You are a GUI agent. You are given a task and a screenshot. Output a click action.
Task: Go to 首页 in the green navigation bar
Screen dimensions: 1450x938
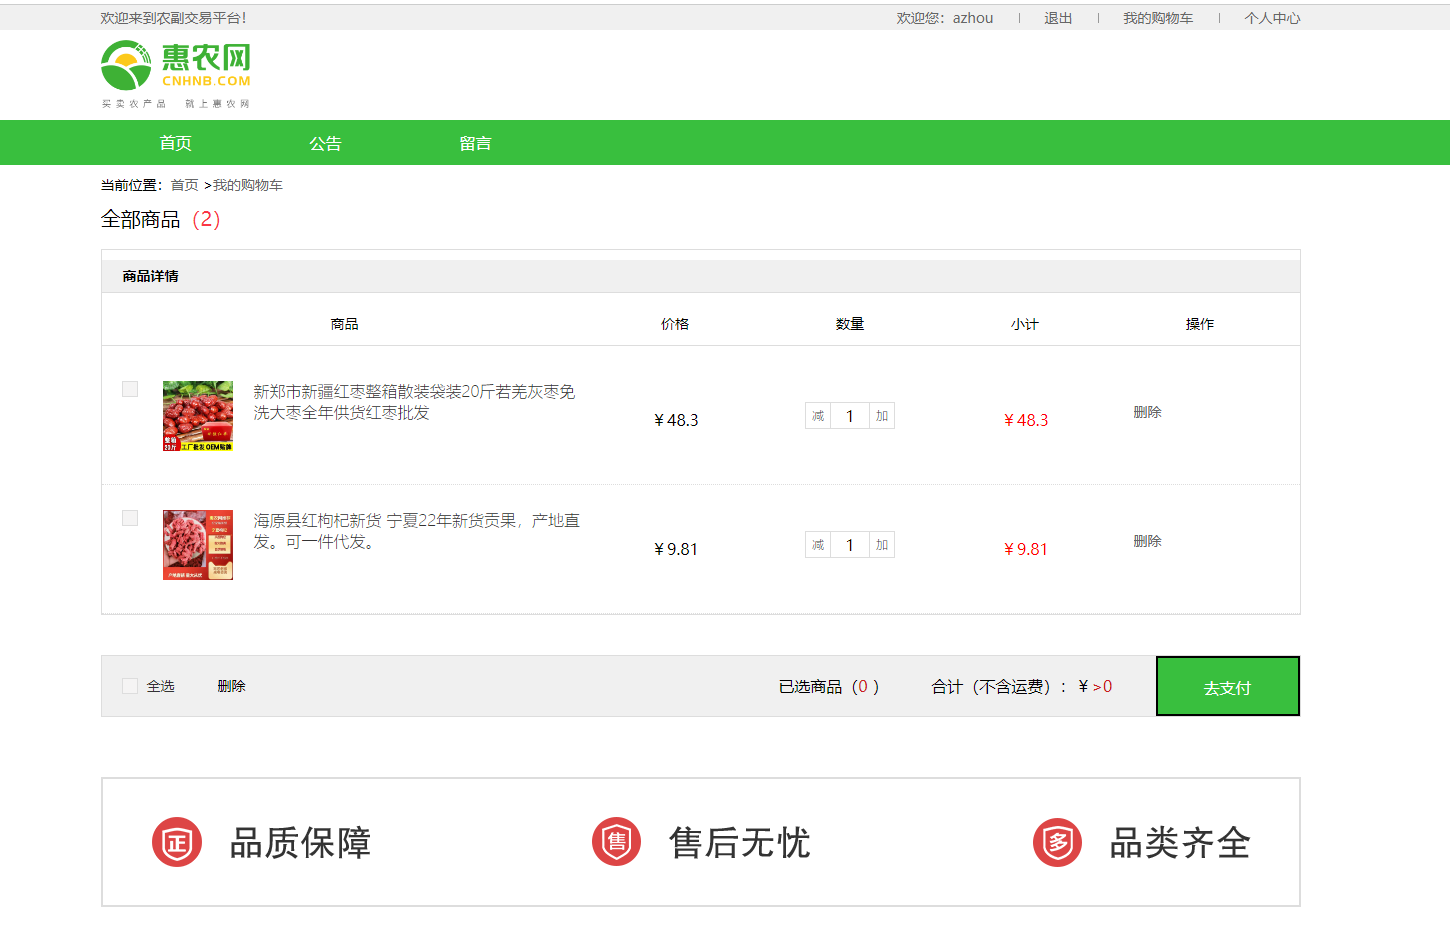pos(176,143)
